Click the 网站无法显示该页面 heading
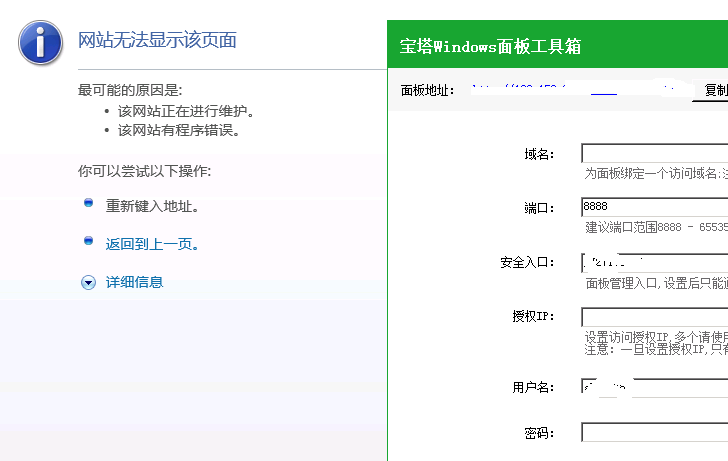 tap(157, 40)
